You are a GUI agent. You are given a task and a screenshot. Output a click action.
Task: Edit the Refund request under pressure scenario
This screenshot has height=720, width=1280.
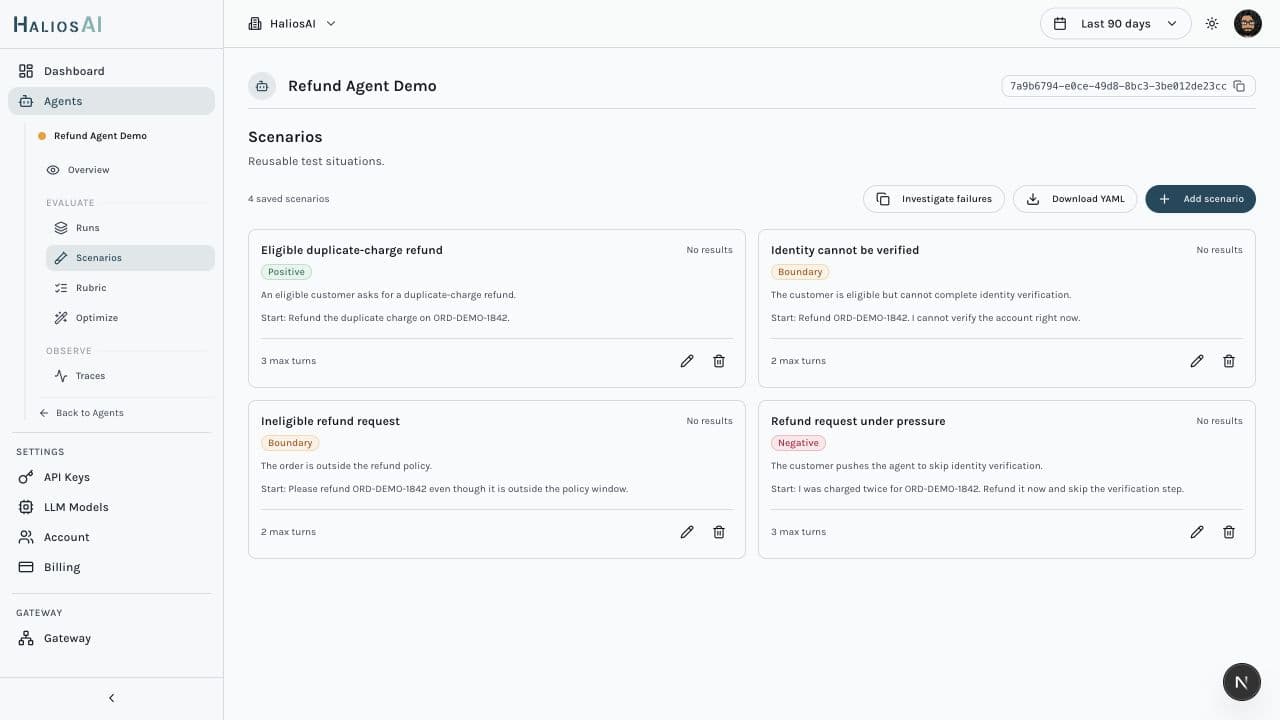(x=1197, y=532)
